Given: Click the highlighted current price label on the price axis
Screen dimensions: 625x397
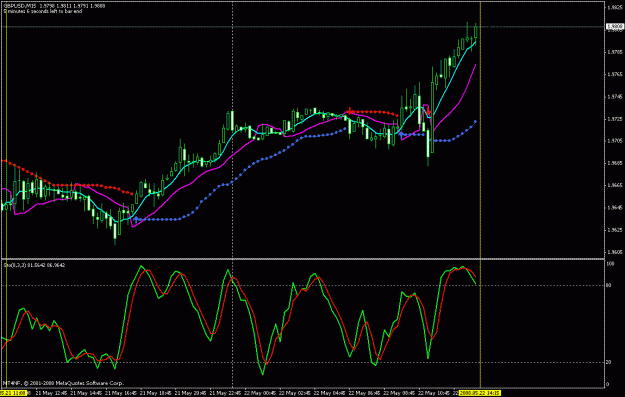Looking at the screenshot, I should click(x=615, y=27).
